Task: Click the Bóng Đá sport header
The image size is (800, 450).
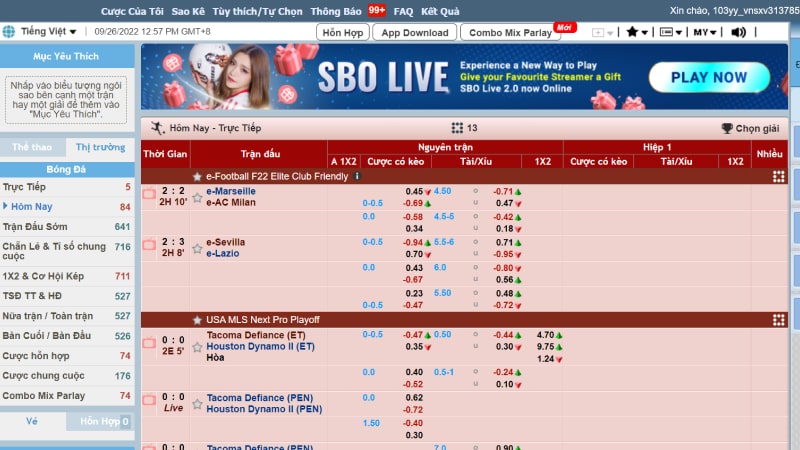Action: [66, 169]
